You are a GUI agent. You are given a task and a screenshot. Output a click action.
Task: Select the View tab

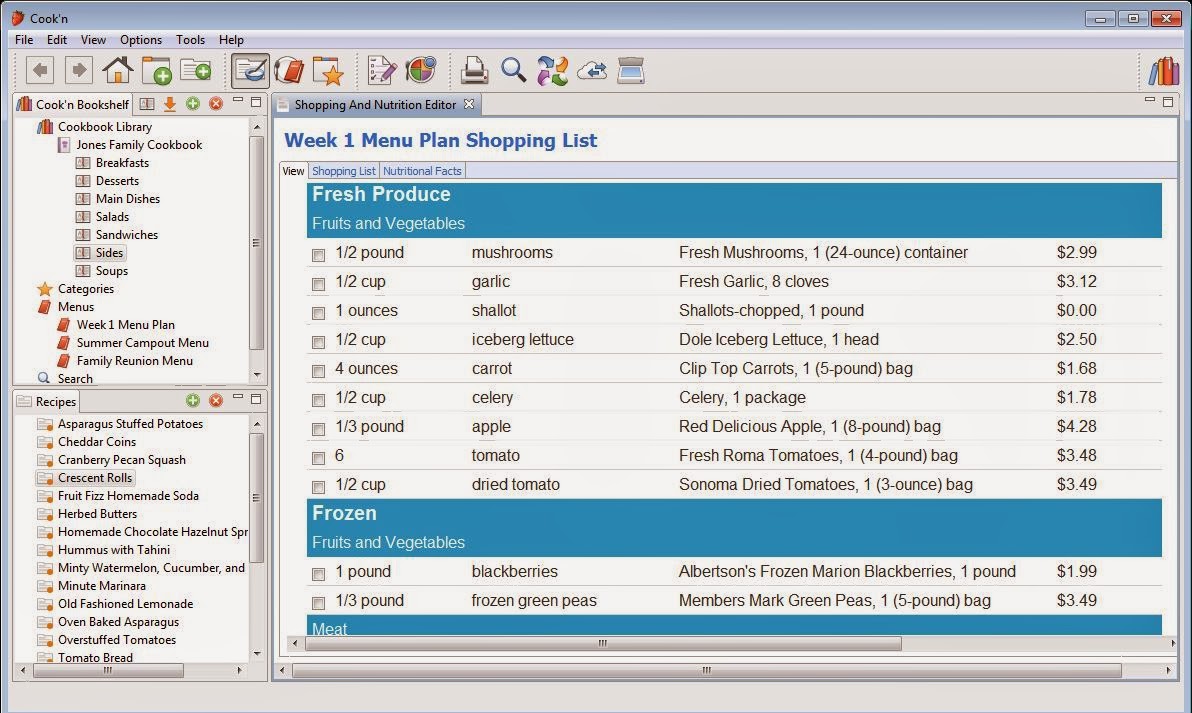[293, 171]
